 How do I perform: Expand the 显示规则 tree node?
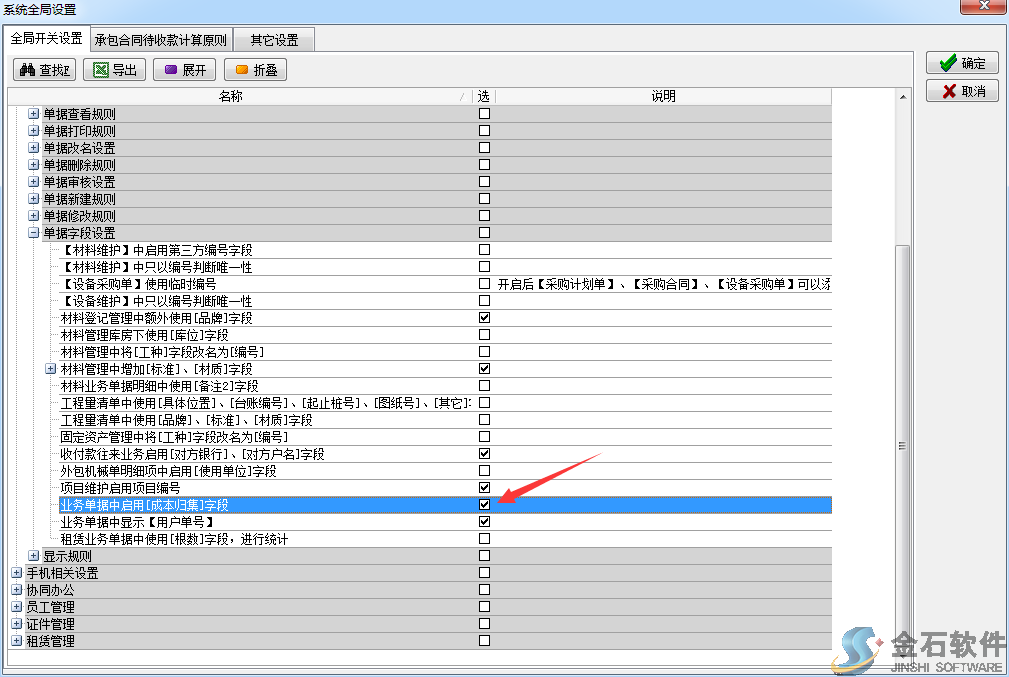pyautogui.click(x=33, y=556)
